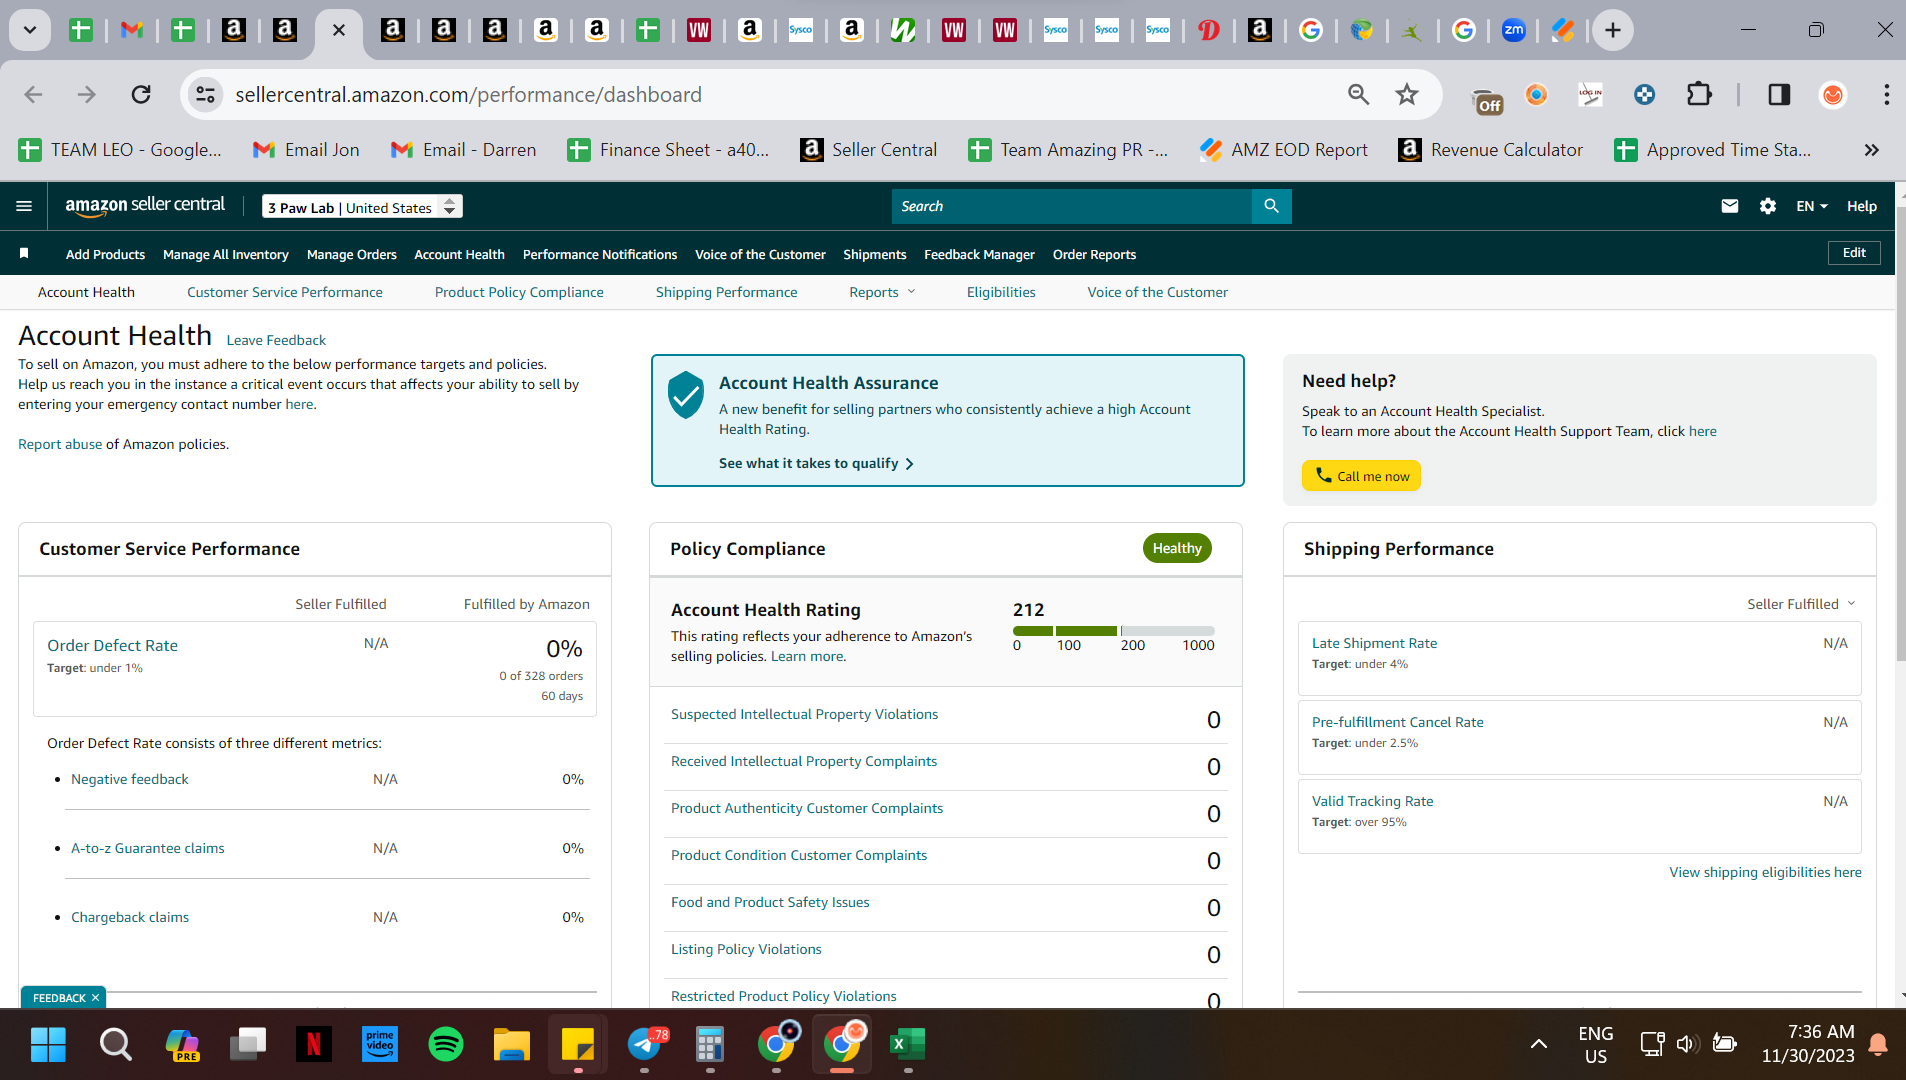
Task: Close the FEEDBACK tab widget
Action: point(96,998)
